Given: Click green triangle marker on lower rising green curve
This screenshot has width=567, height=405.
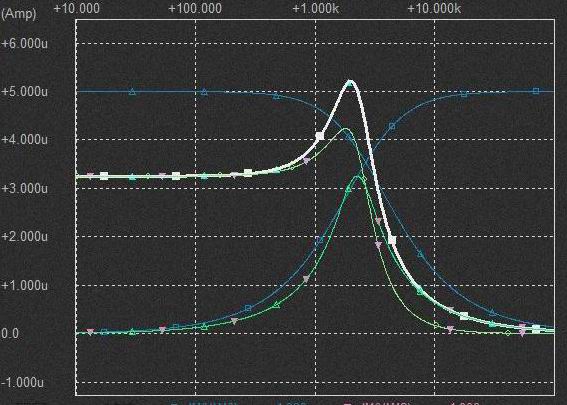Looking at the screenshot, I should (x=276, y=306).
